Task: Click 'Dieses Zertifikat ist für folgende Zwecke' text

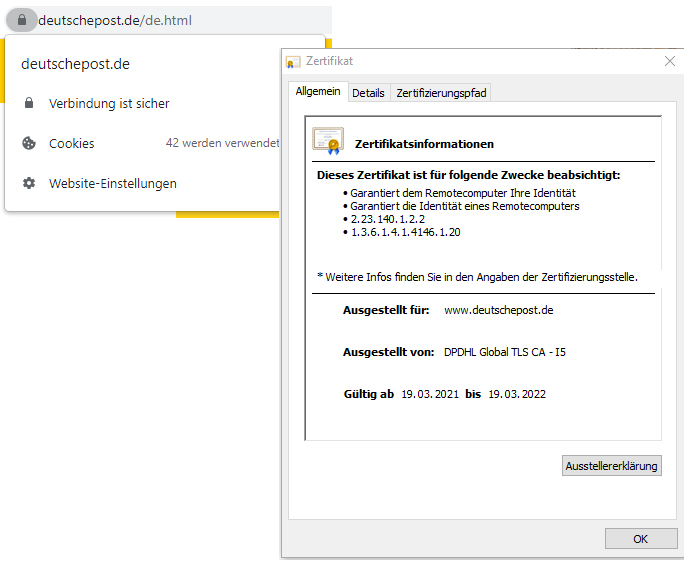Action: pos(468,175)
